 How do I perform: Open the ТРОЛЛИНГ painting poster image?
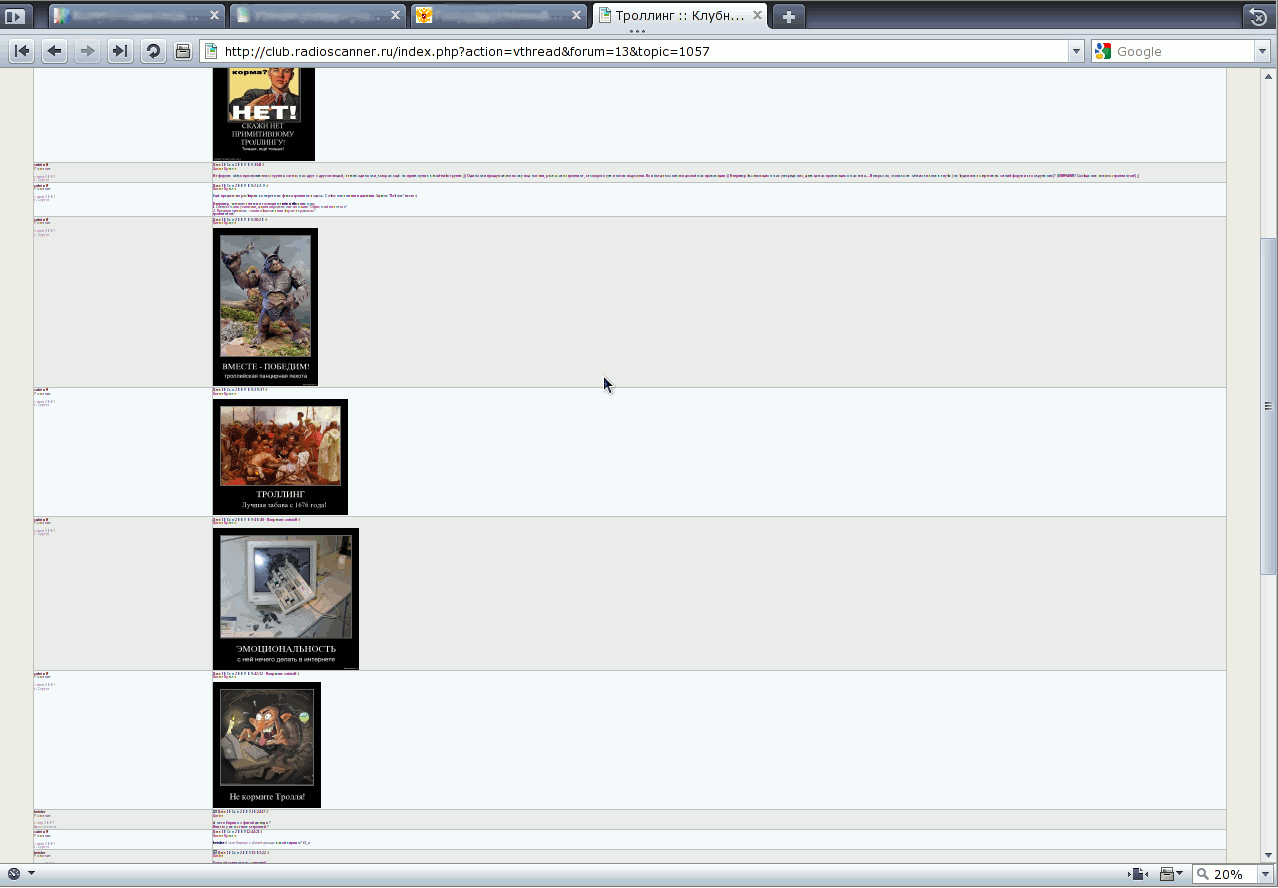coord(280,457)
